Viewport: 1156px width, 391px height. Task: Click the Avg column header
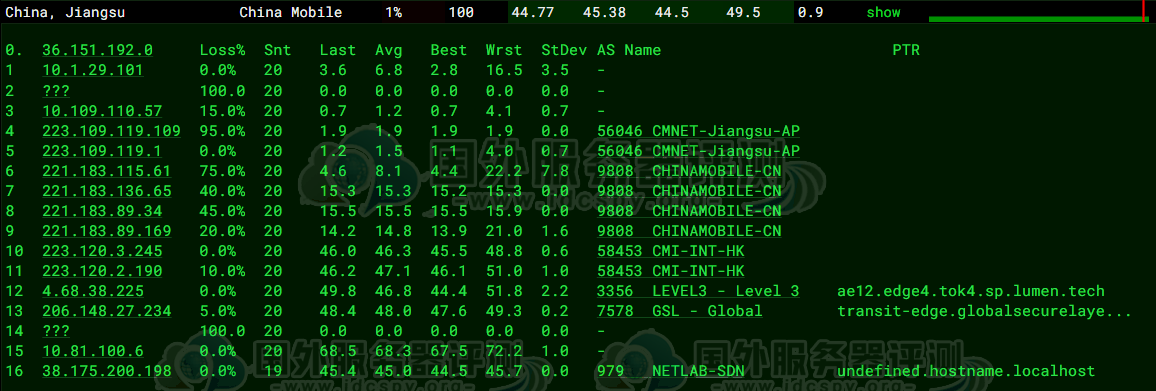coord(389,50)
